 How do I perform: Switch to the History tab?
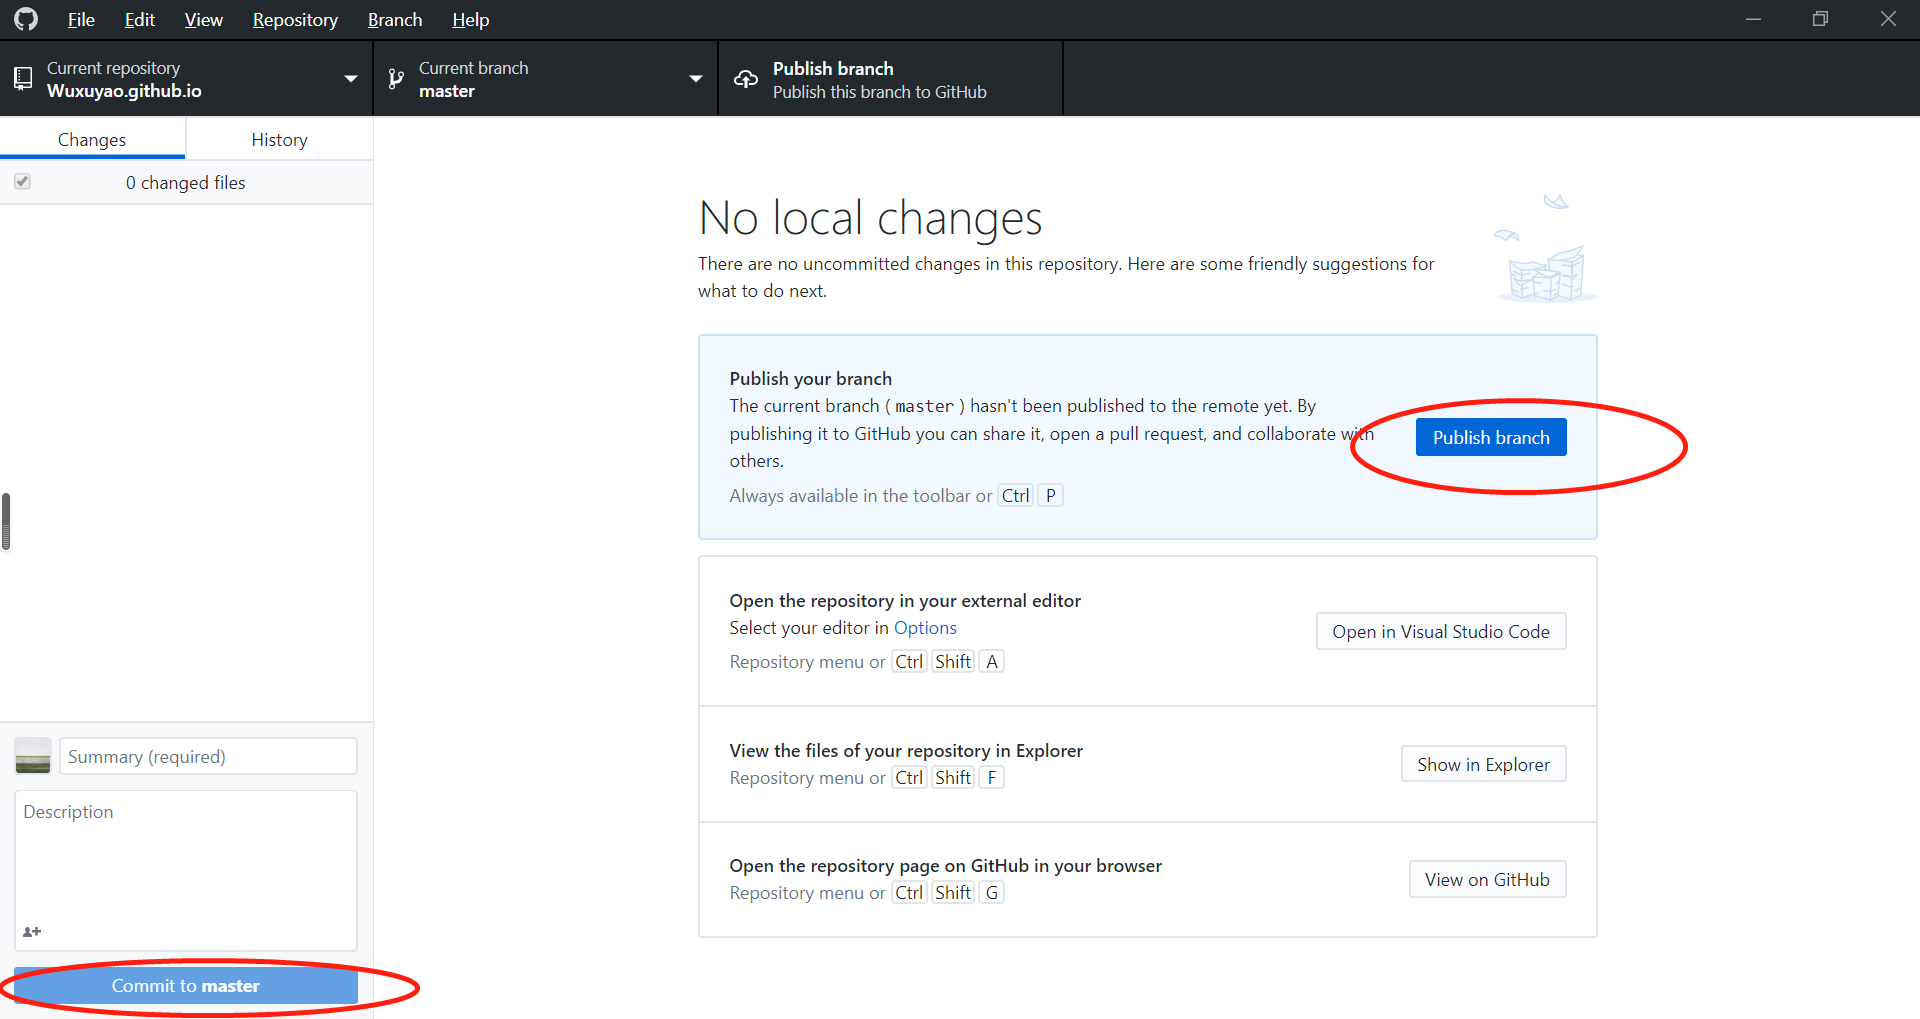point(279,140)
